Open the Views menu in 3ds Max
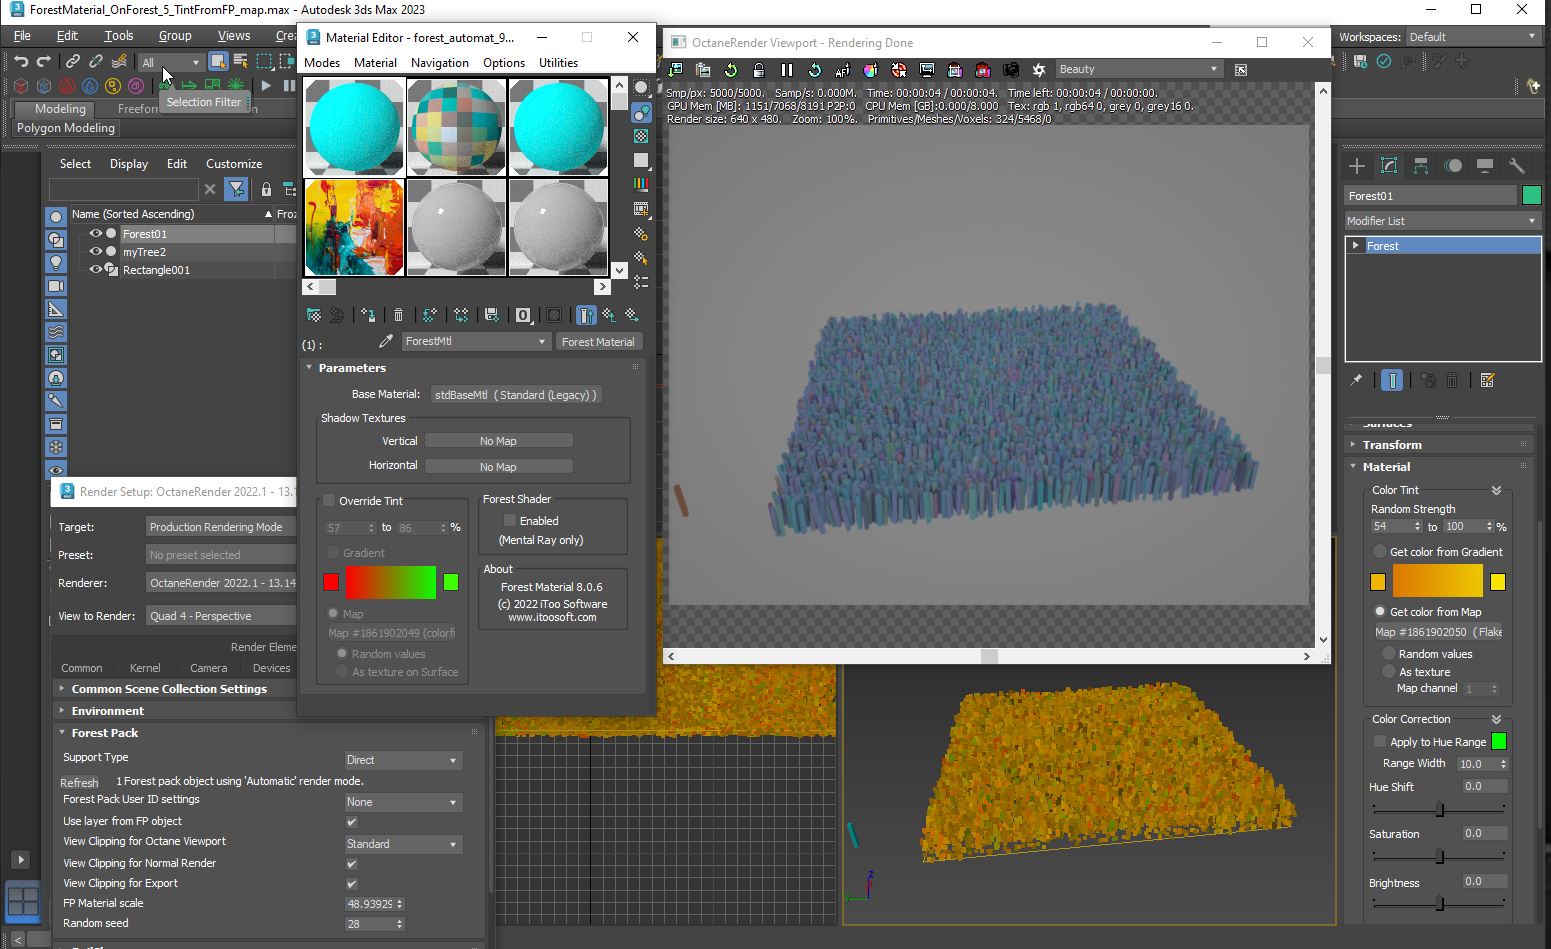Image resolution: width=1551 pixels, height=949 pixels. click(x=234, y=36)
